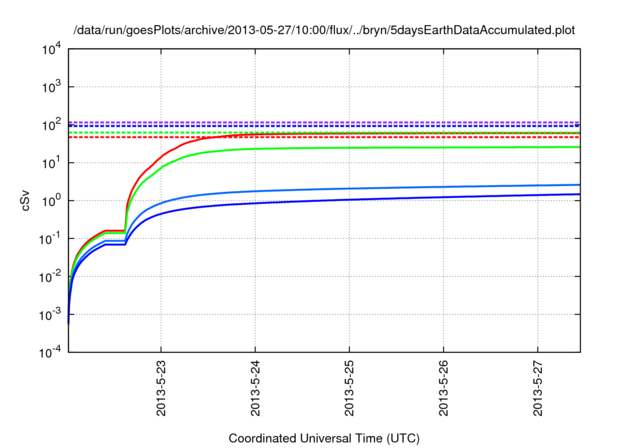The height and width of the screenshot is (448, 640).
Task: Click the Coordinated Universal Time axis title
Action: [x=324, y=438]
